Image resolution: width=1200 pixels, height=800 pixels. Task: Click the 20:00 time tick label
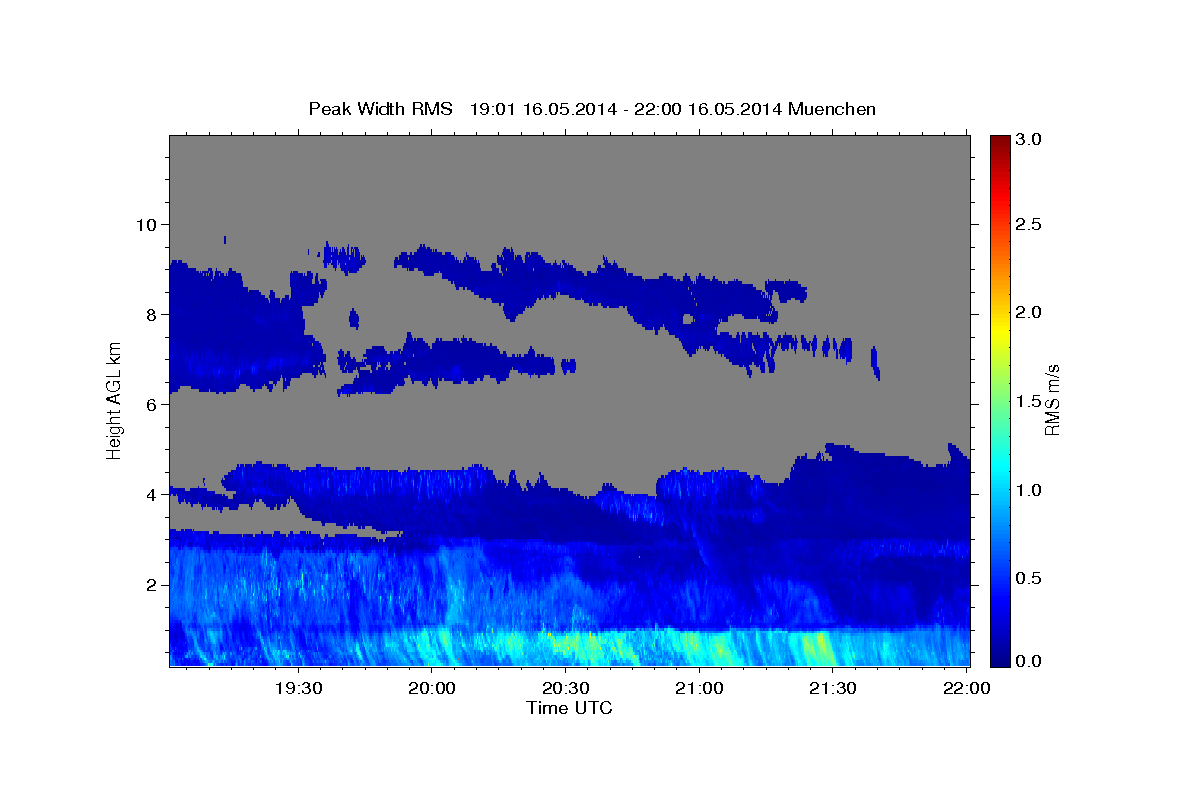(432, 688)
